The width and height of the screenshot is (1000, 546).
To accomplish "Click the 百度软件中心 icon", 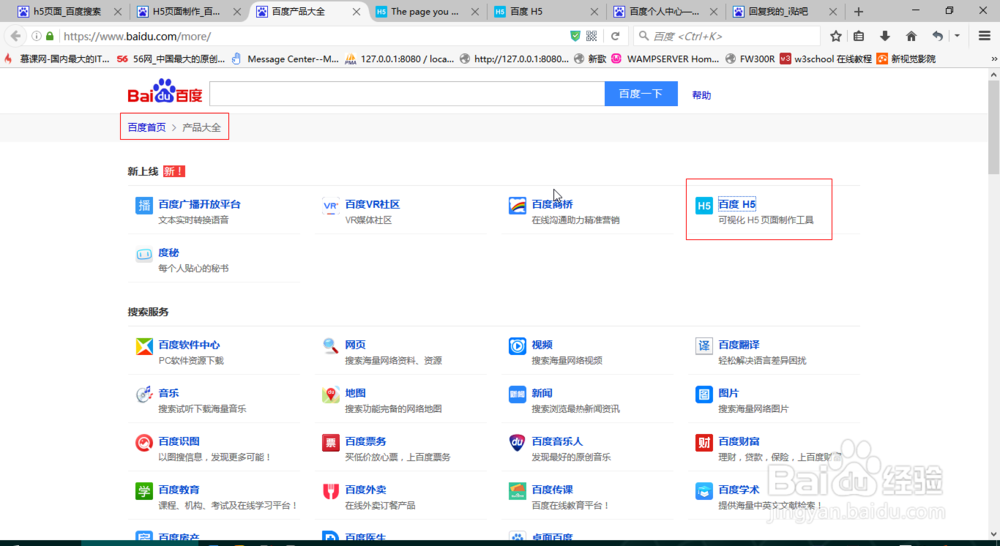I will coord(144,346).
